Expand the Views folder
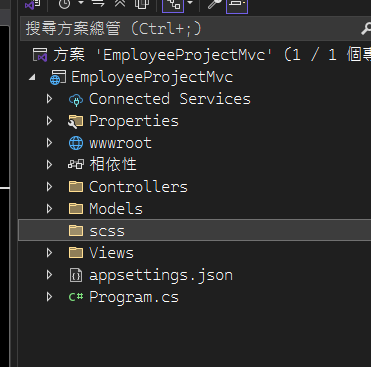This screenshot has height=367, width=371. click(x=50, y=253)
